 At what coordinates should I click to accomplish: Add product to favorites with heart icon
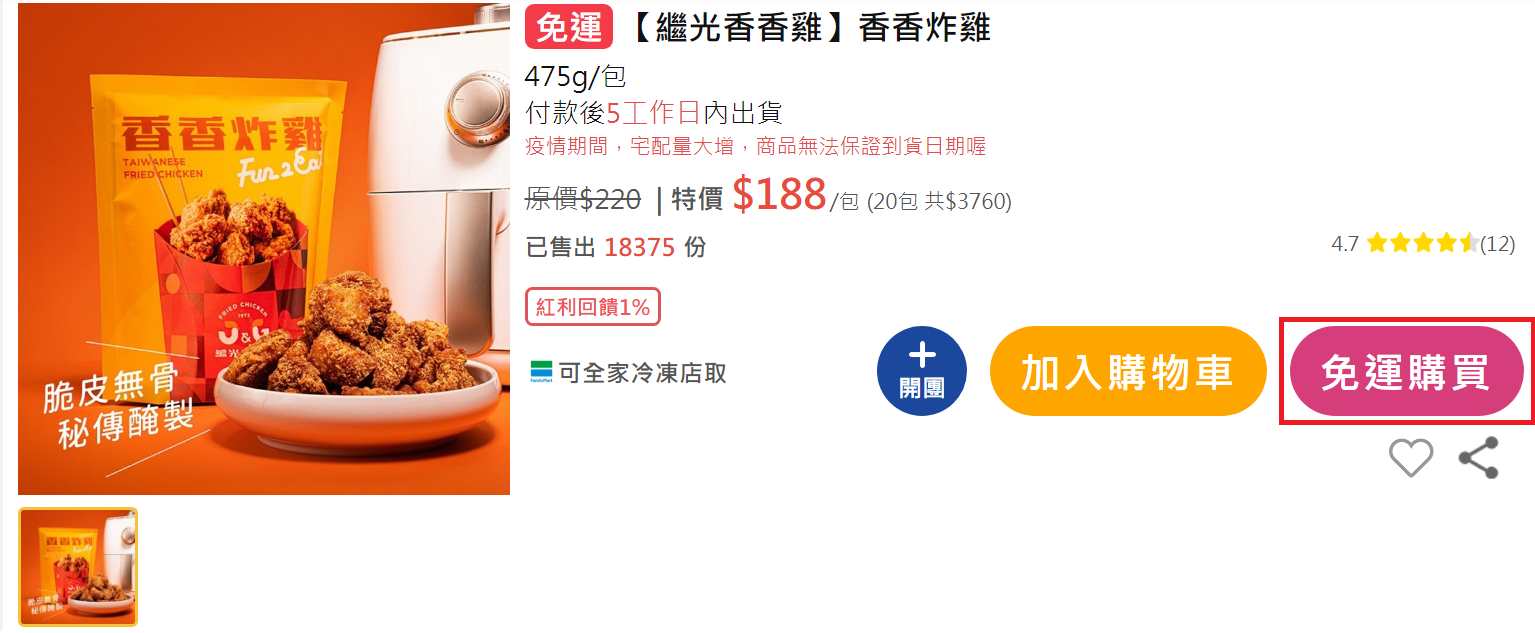pyautogui.click(x=1411, y=458)
